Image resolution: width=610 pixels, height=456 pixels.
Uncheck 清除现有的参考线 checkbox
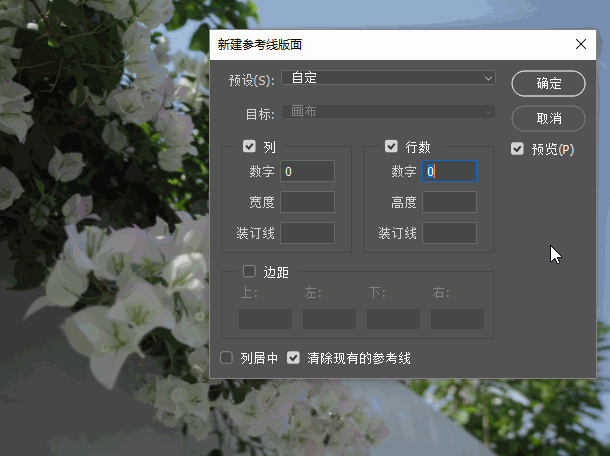[293, 358]
